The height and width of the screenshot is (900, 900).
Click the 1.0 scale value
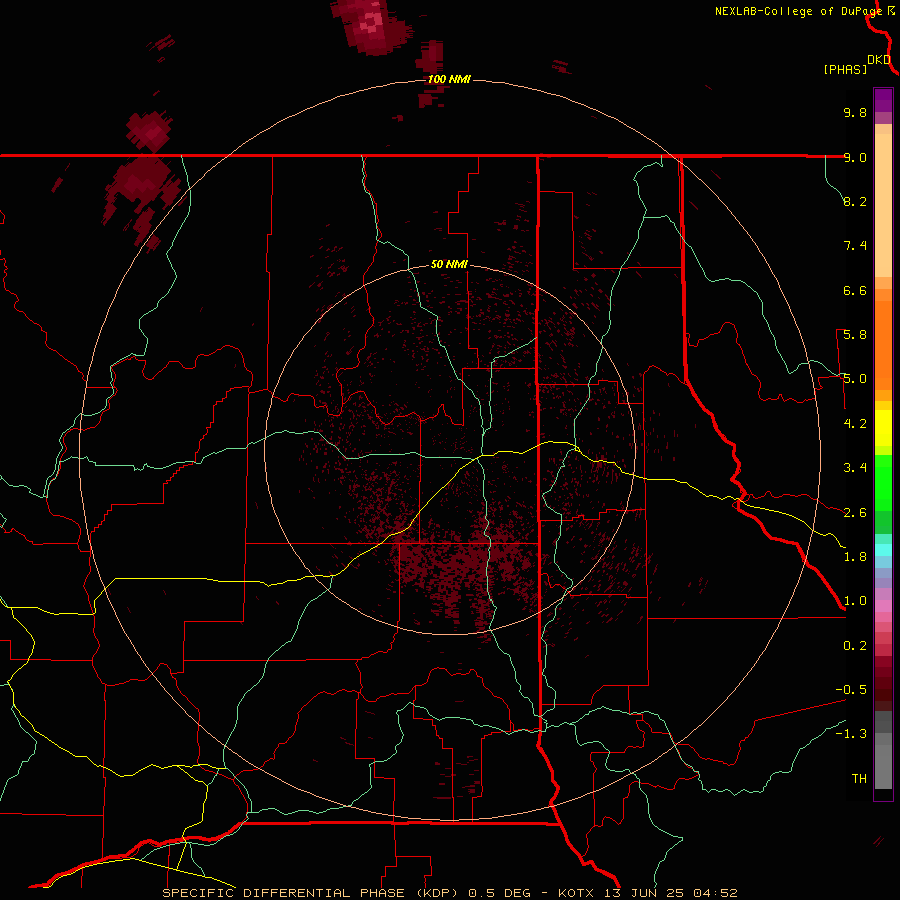click(x=855, y=601)
